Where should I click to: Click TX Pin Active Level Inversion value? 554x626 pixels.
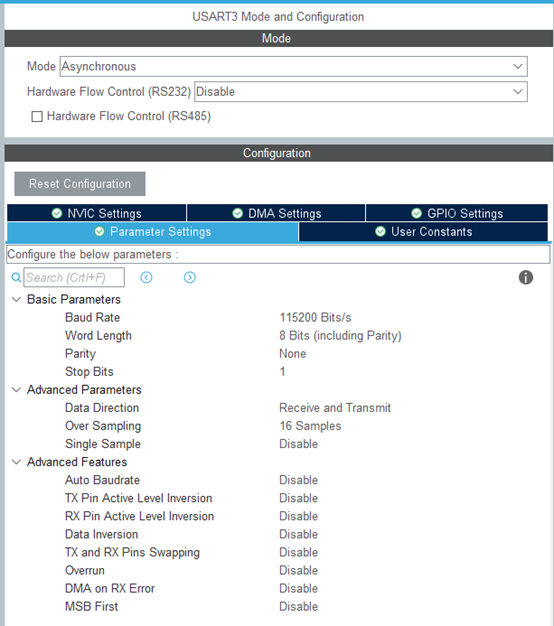coord(298,498)
